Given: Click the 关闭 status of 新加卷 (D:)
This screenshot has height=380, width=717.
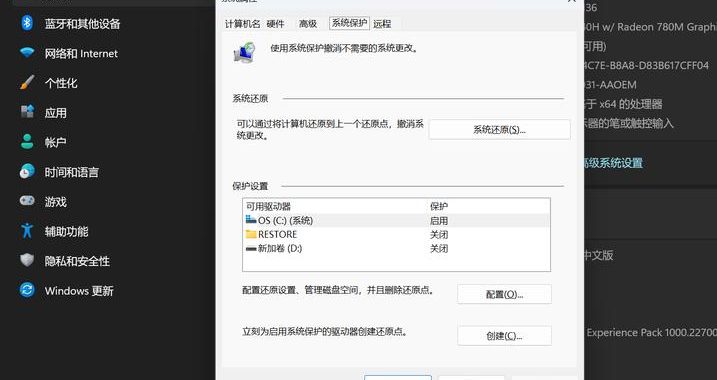Looking at the screenshot, I should tap(439, 249).
